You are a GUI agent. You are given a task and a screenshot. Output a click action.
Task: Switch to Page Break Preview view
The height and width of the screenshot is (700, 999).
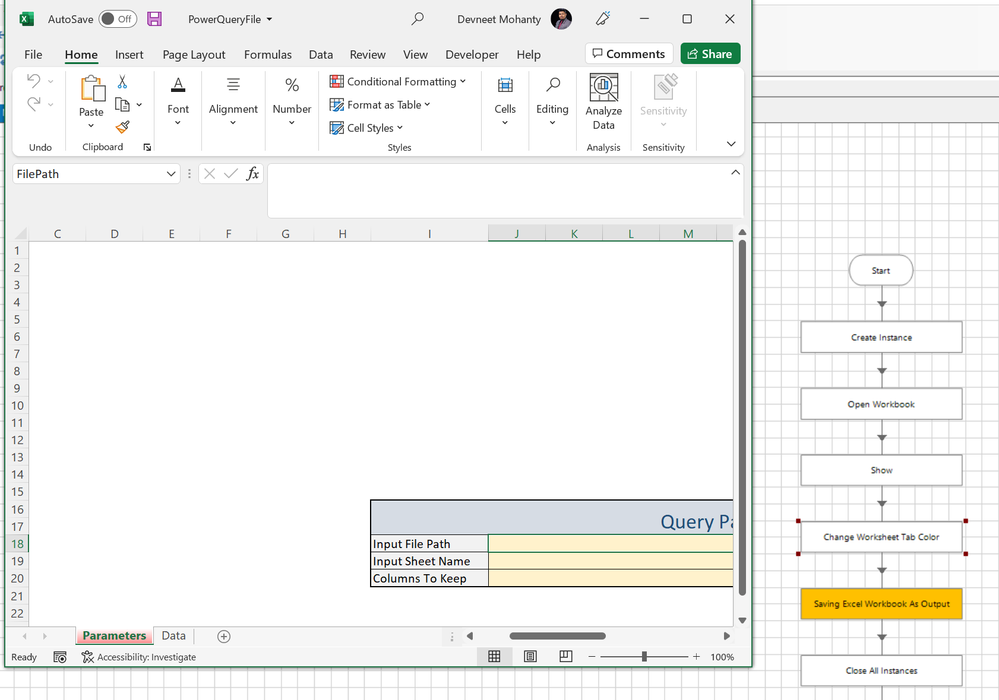(x=566, y=657)
